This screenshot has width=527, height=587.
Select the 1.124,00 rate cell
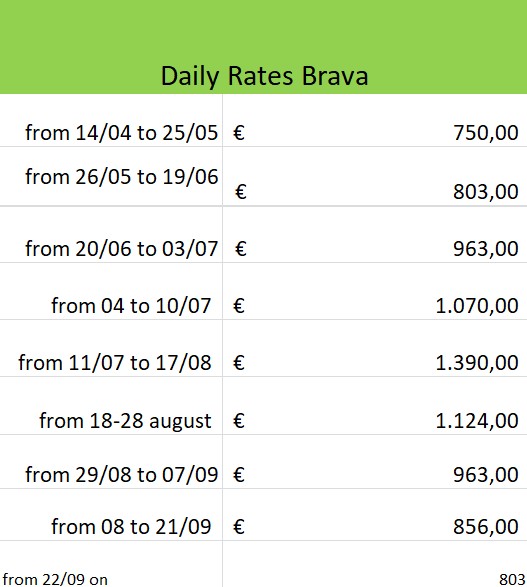375,406
